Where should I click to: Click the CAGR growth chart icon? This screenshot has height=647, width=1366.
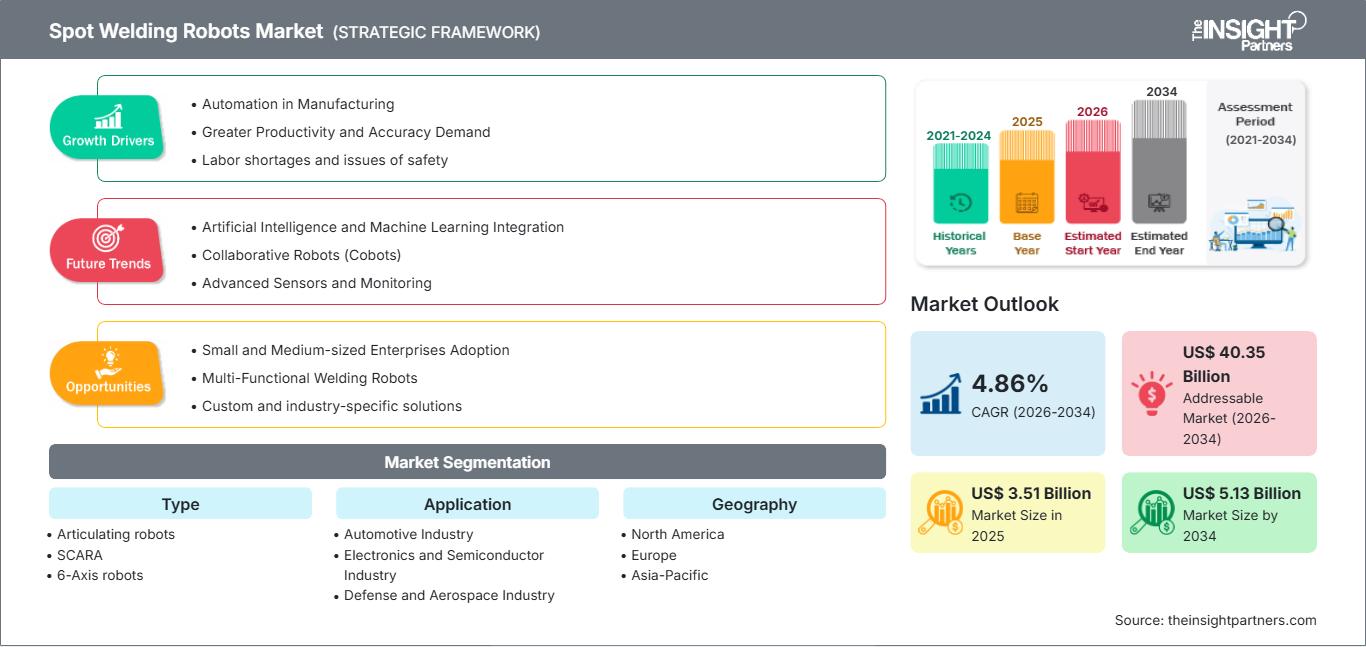[x=941, y=393]
